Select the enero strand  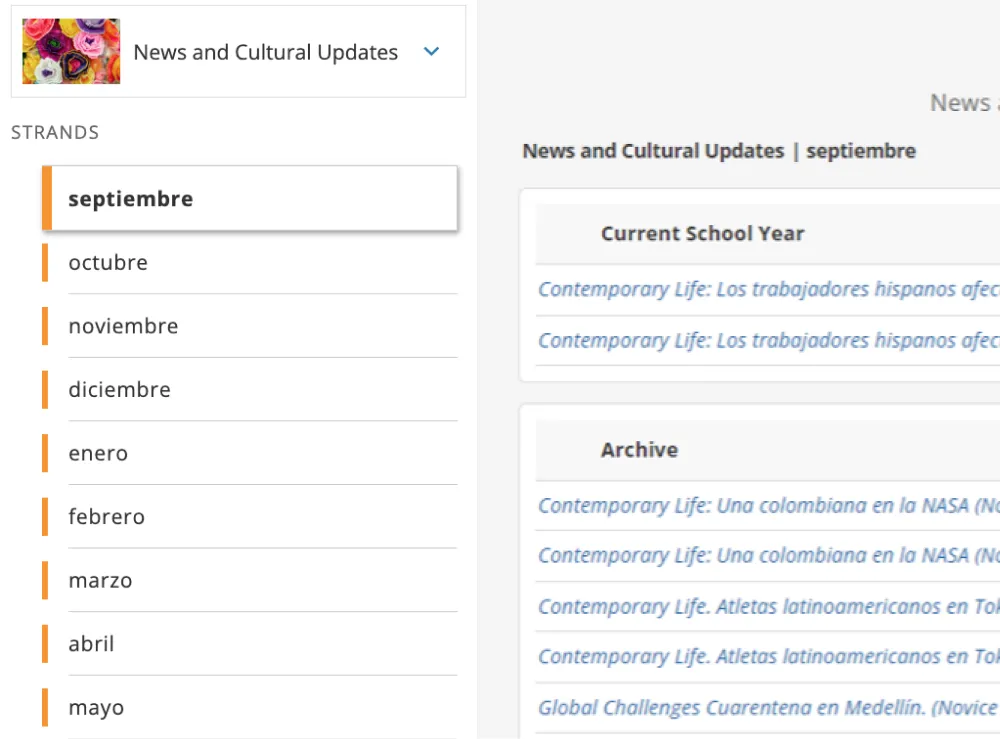[x=98, y=453]
